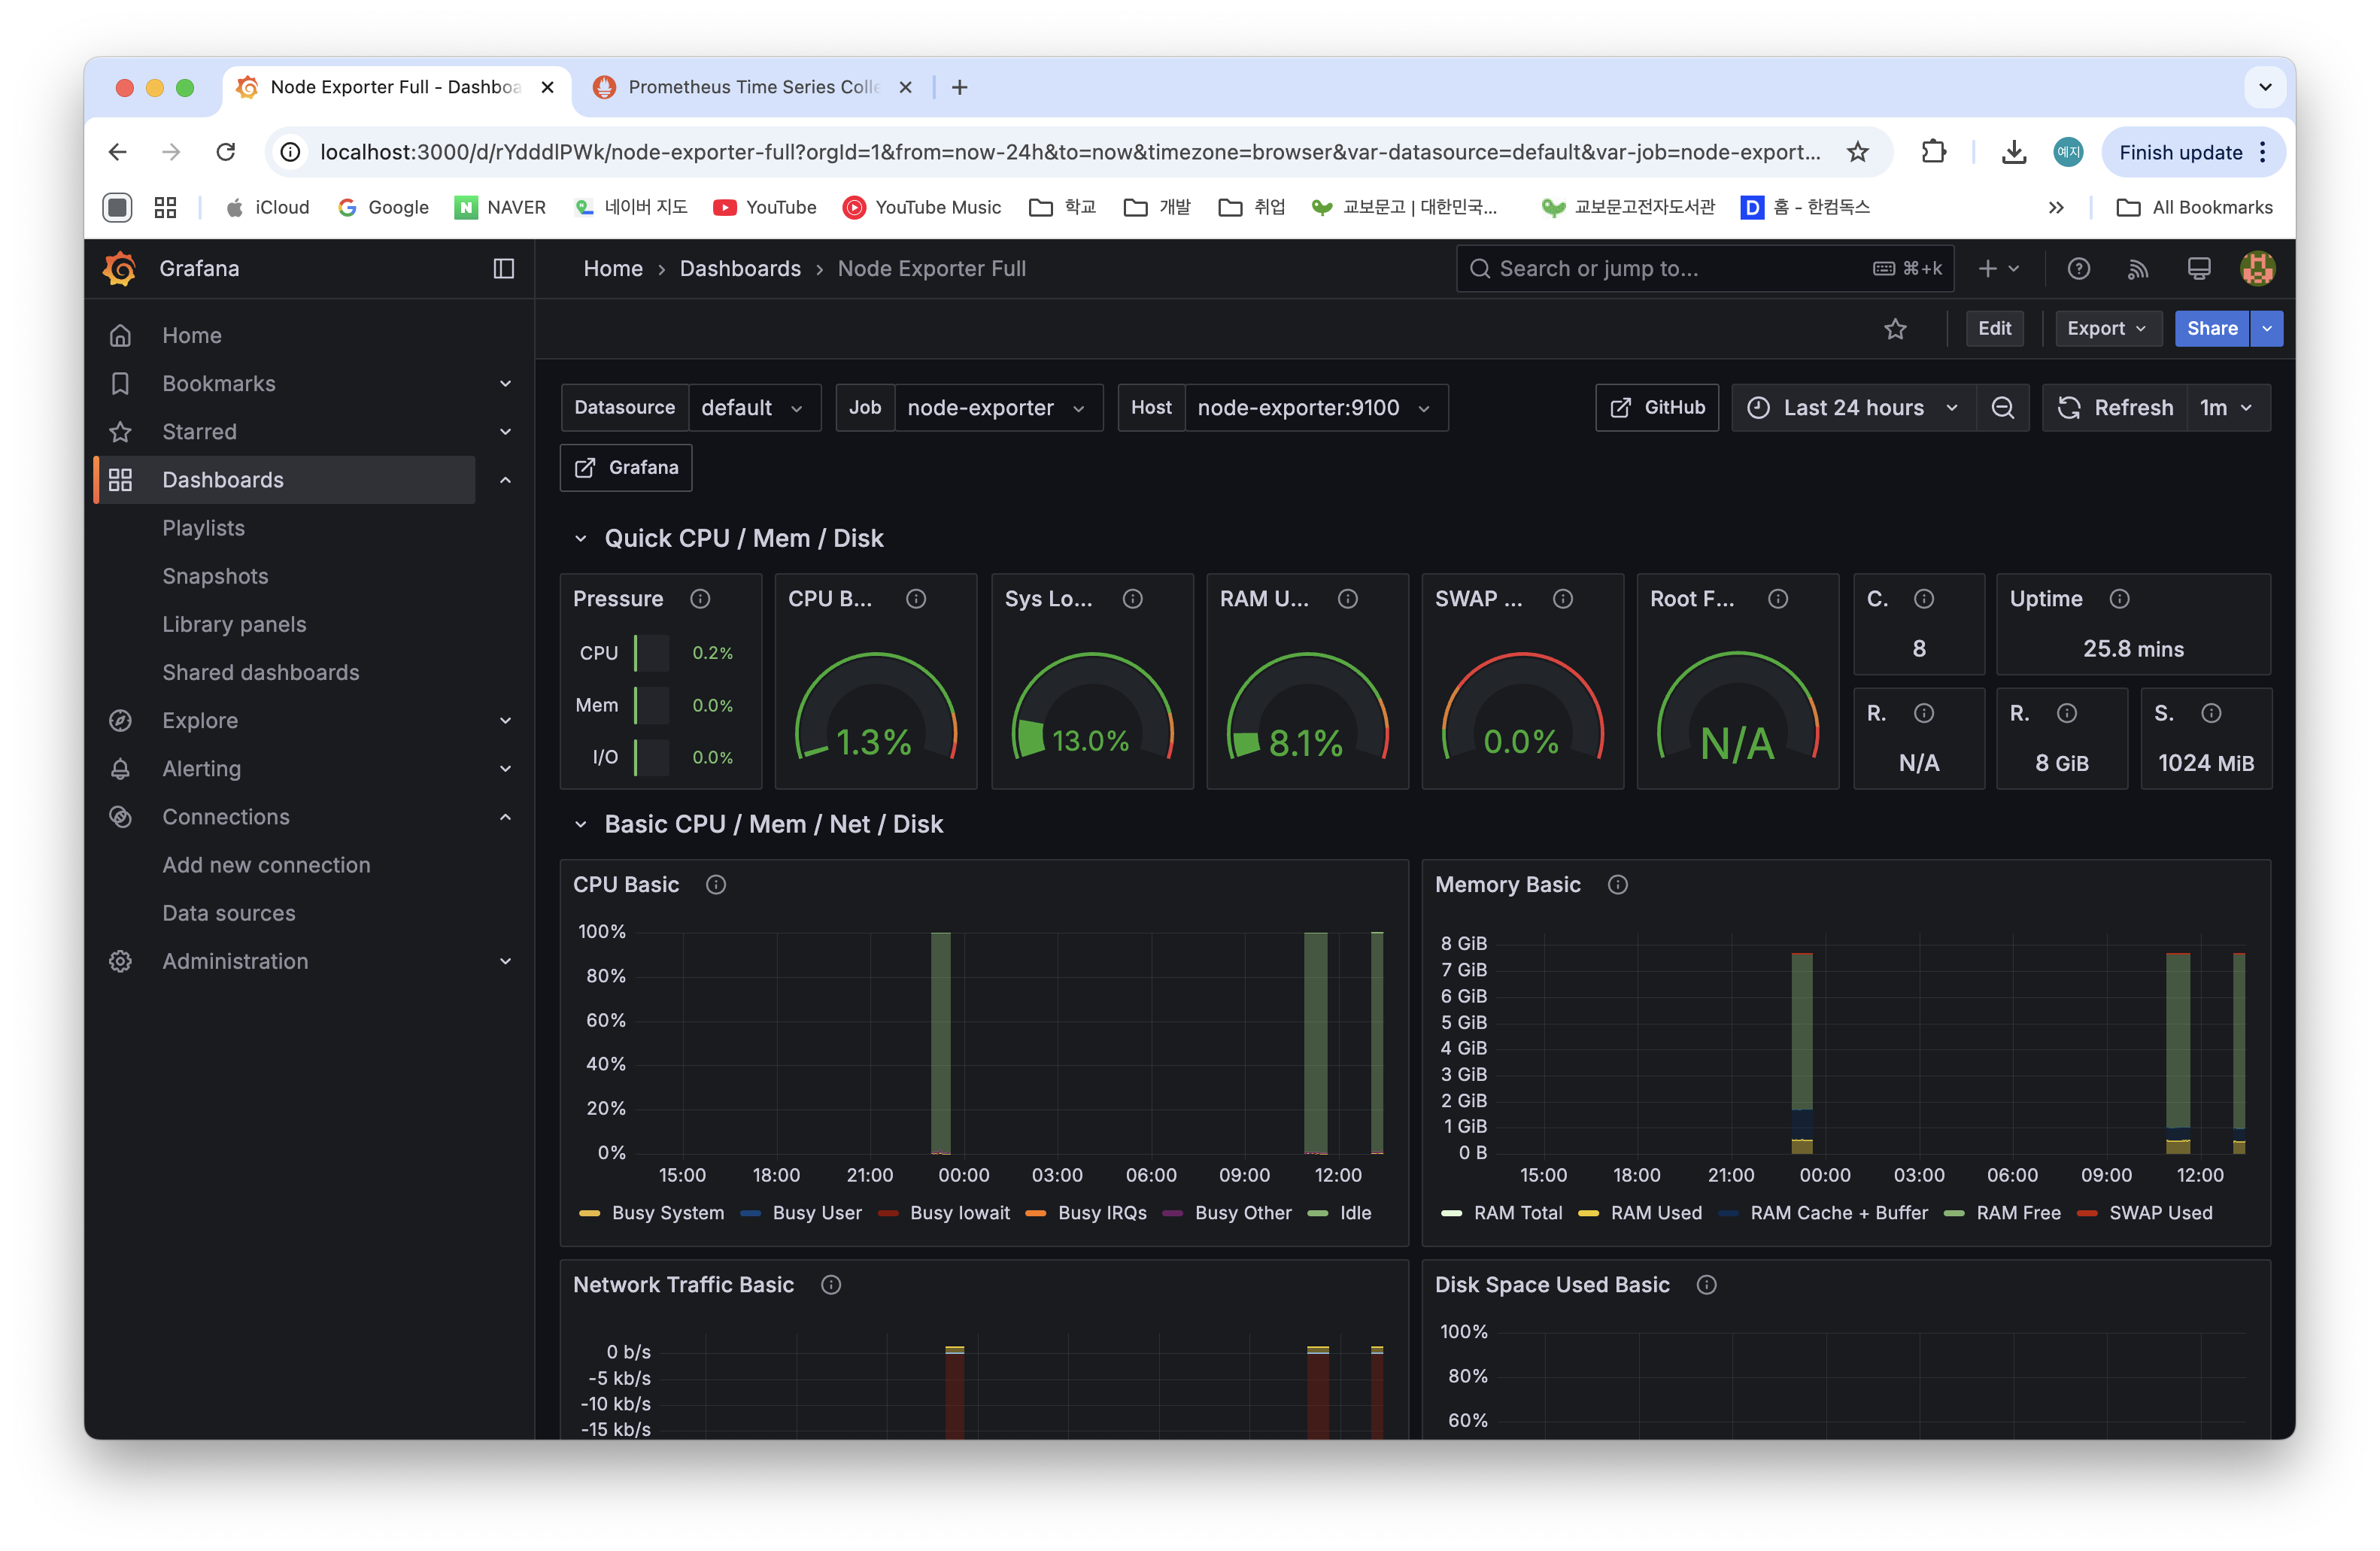Open the news feed RSS icon
The image size is (2380, 1551).
click(2139, 268)
